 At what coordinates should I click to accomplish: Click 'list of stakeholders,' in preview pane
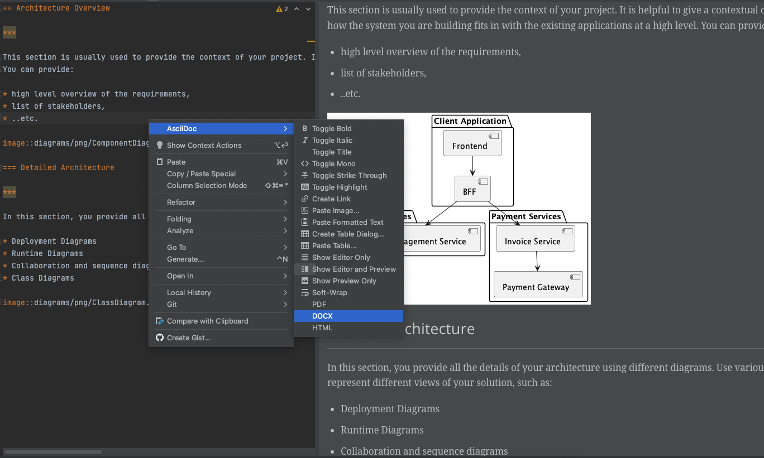point(383,73)
